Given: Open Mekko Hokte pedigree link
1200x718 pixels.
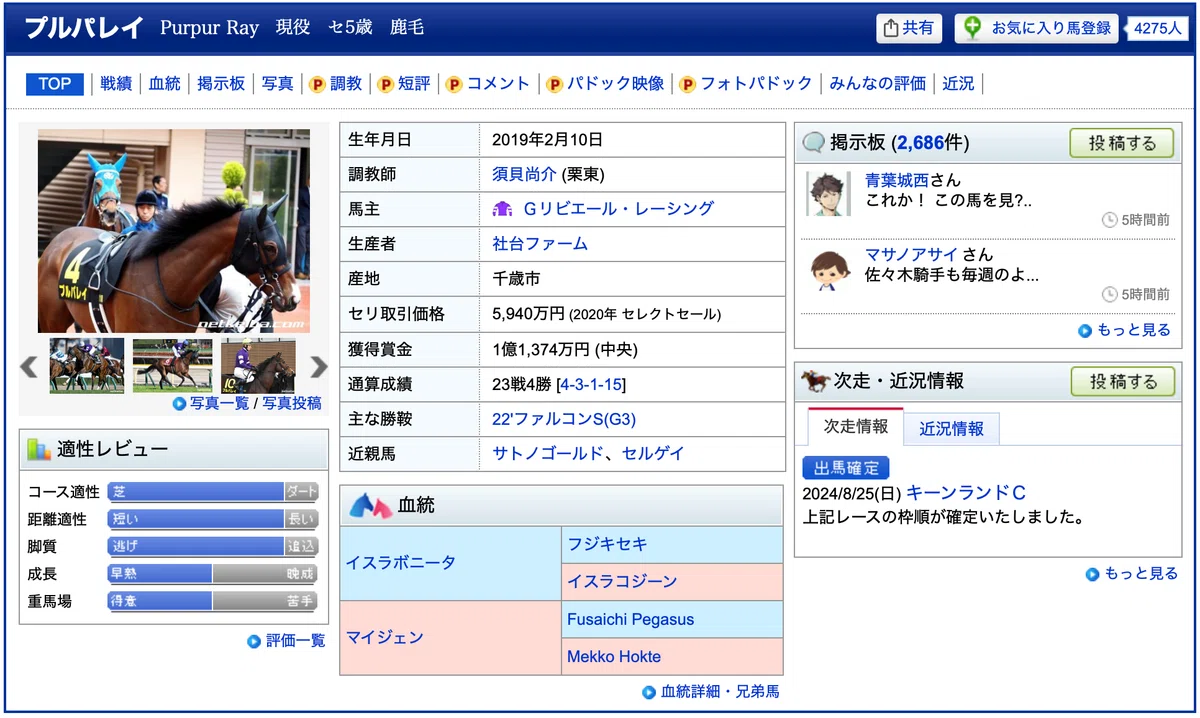Looking at the screenshot, I should (614, 657).
